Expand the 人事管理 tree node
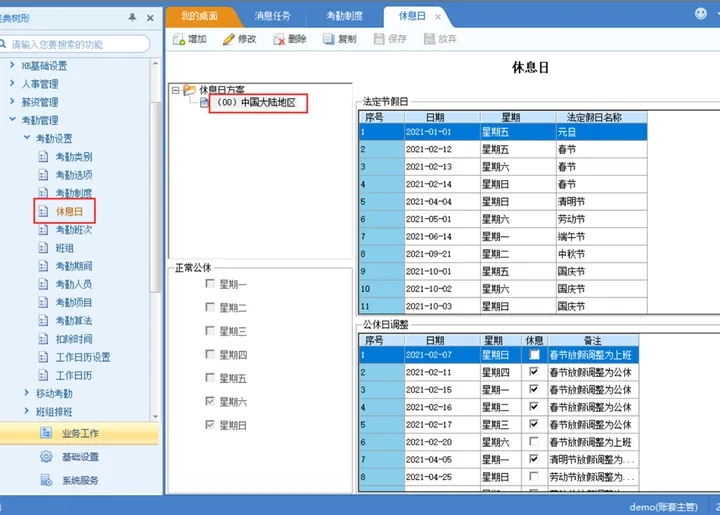Viewport: 720px width, 515px height. 12,83
